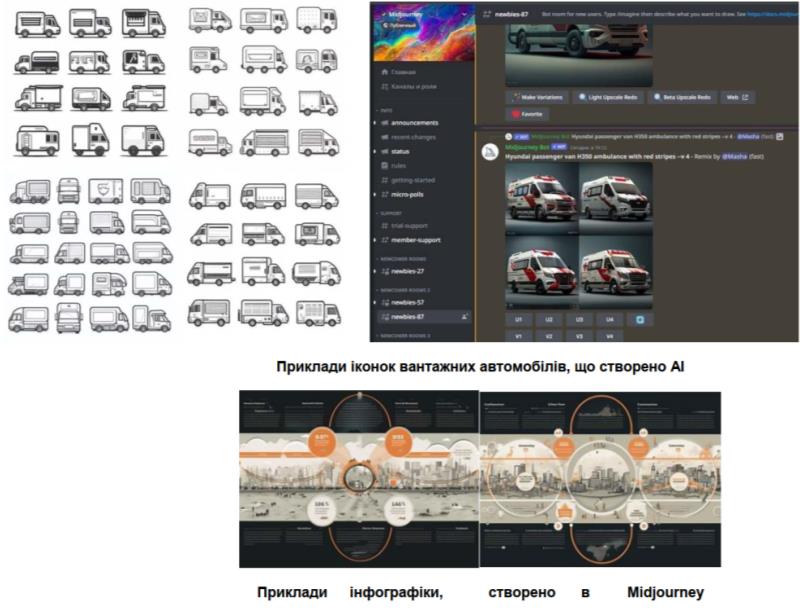This screenshot has width=801, height=616.
Task: Open the bottom-right ambulance image in grid
Action: point(616,272)
